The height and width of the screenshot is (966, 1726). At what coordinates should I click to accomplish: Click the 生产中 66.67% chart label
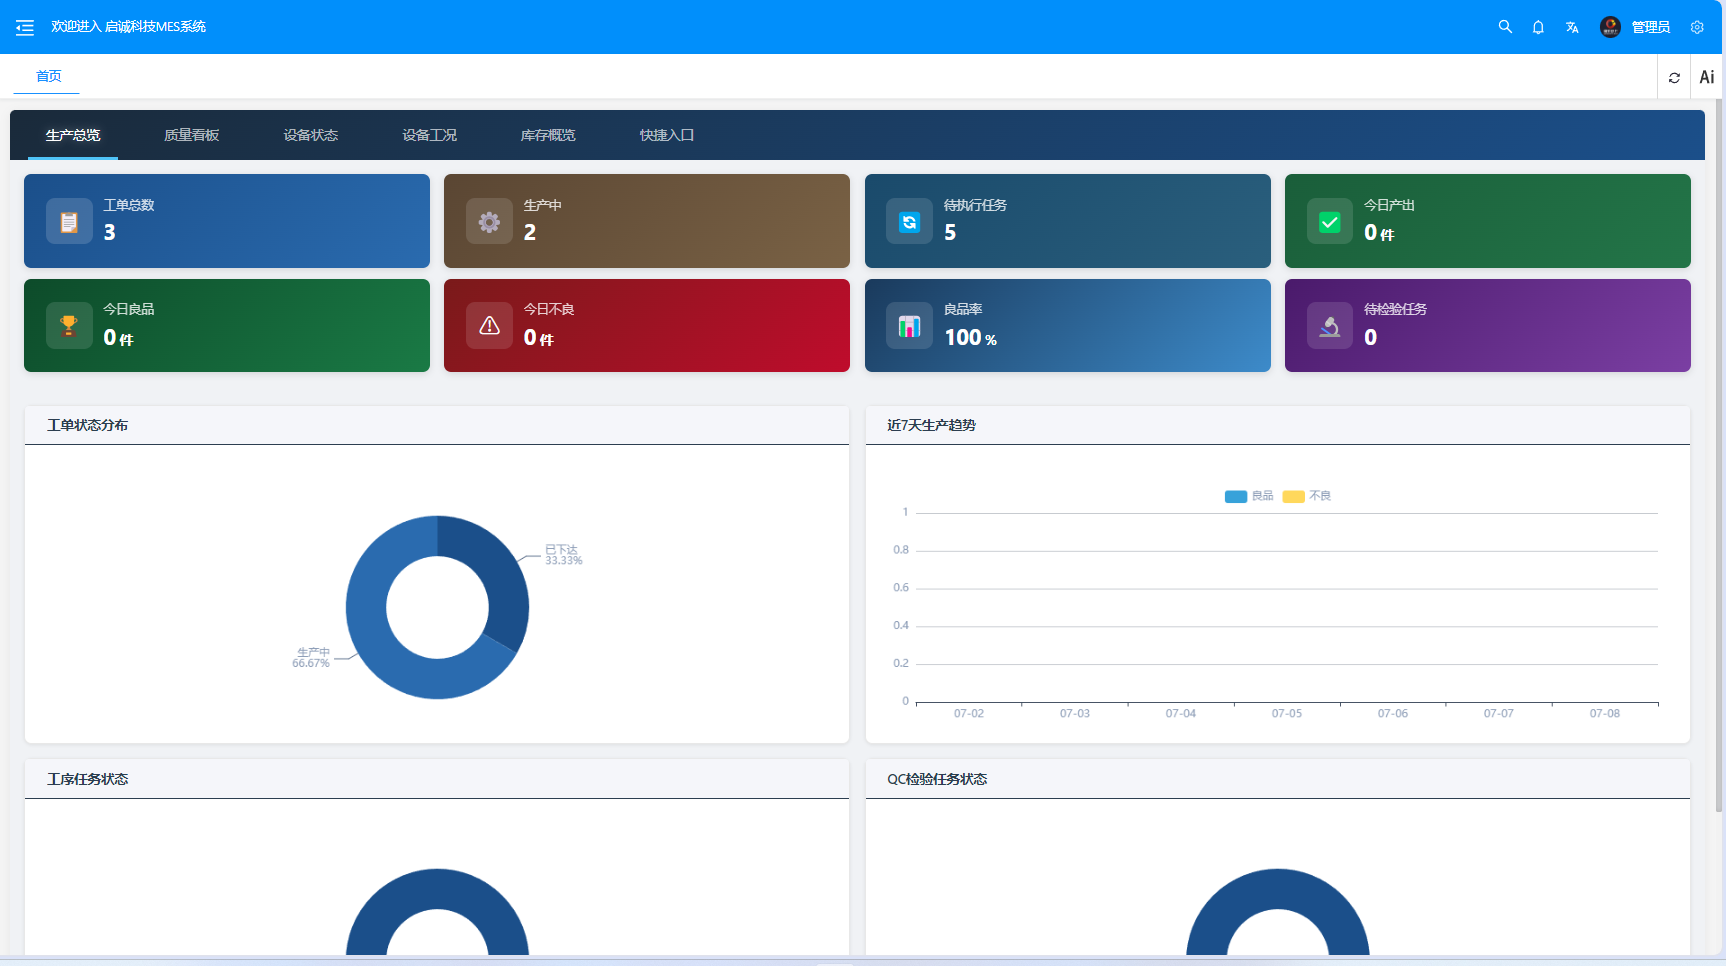point(311,658)
